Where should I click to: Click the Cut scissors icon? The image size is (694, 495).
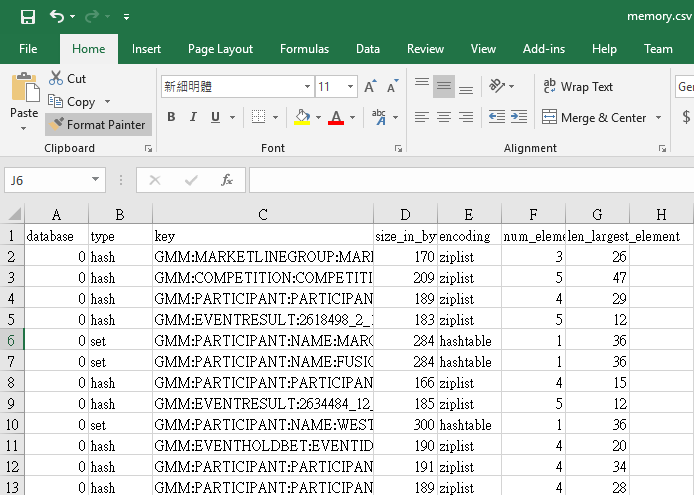[x=56, y=78]
